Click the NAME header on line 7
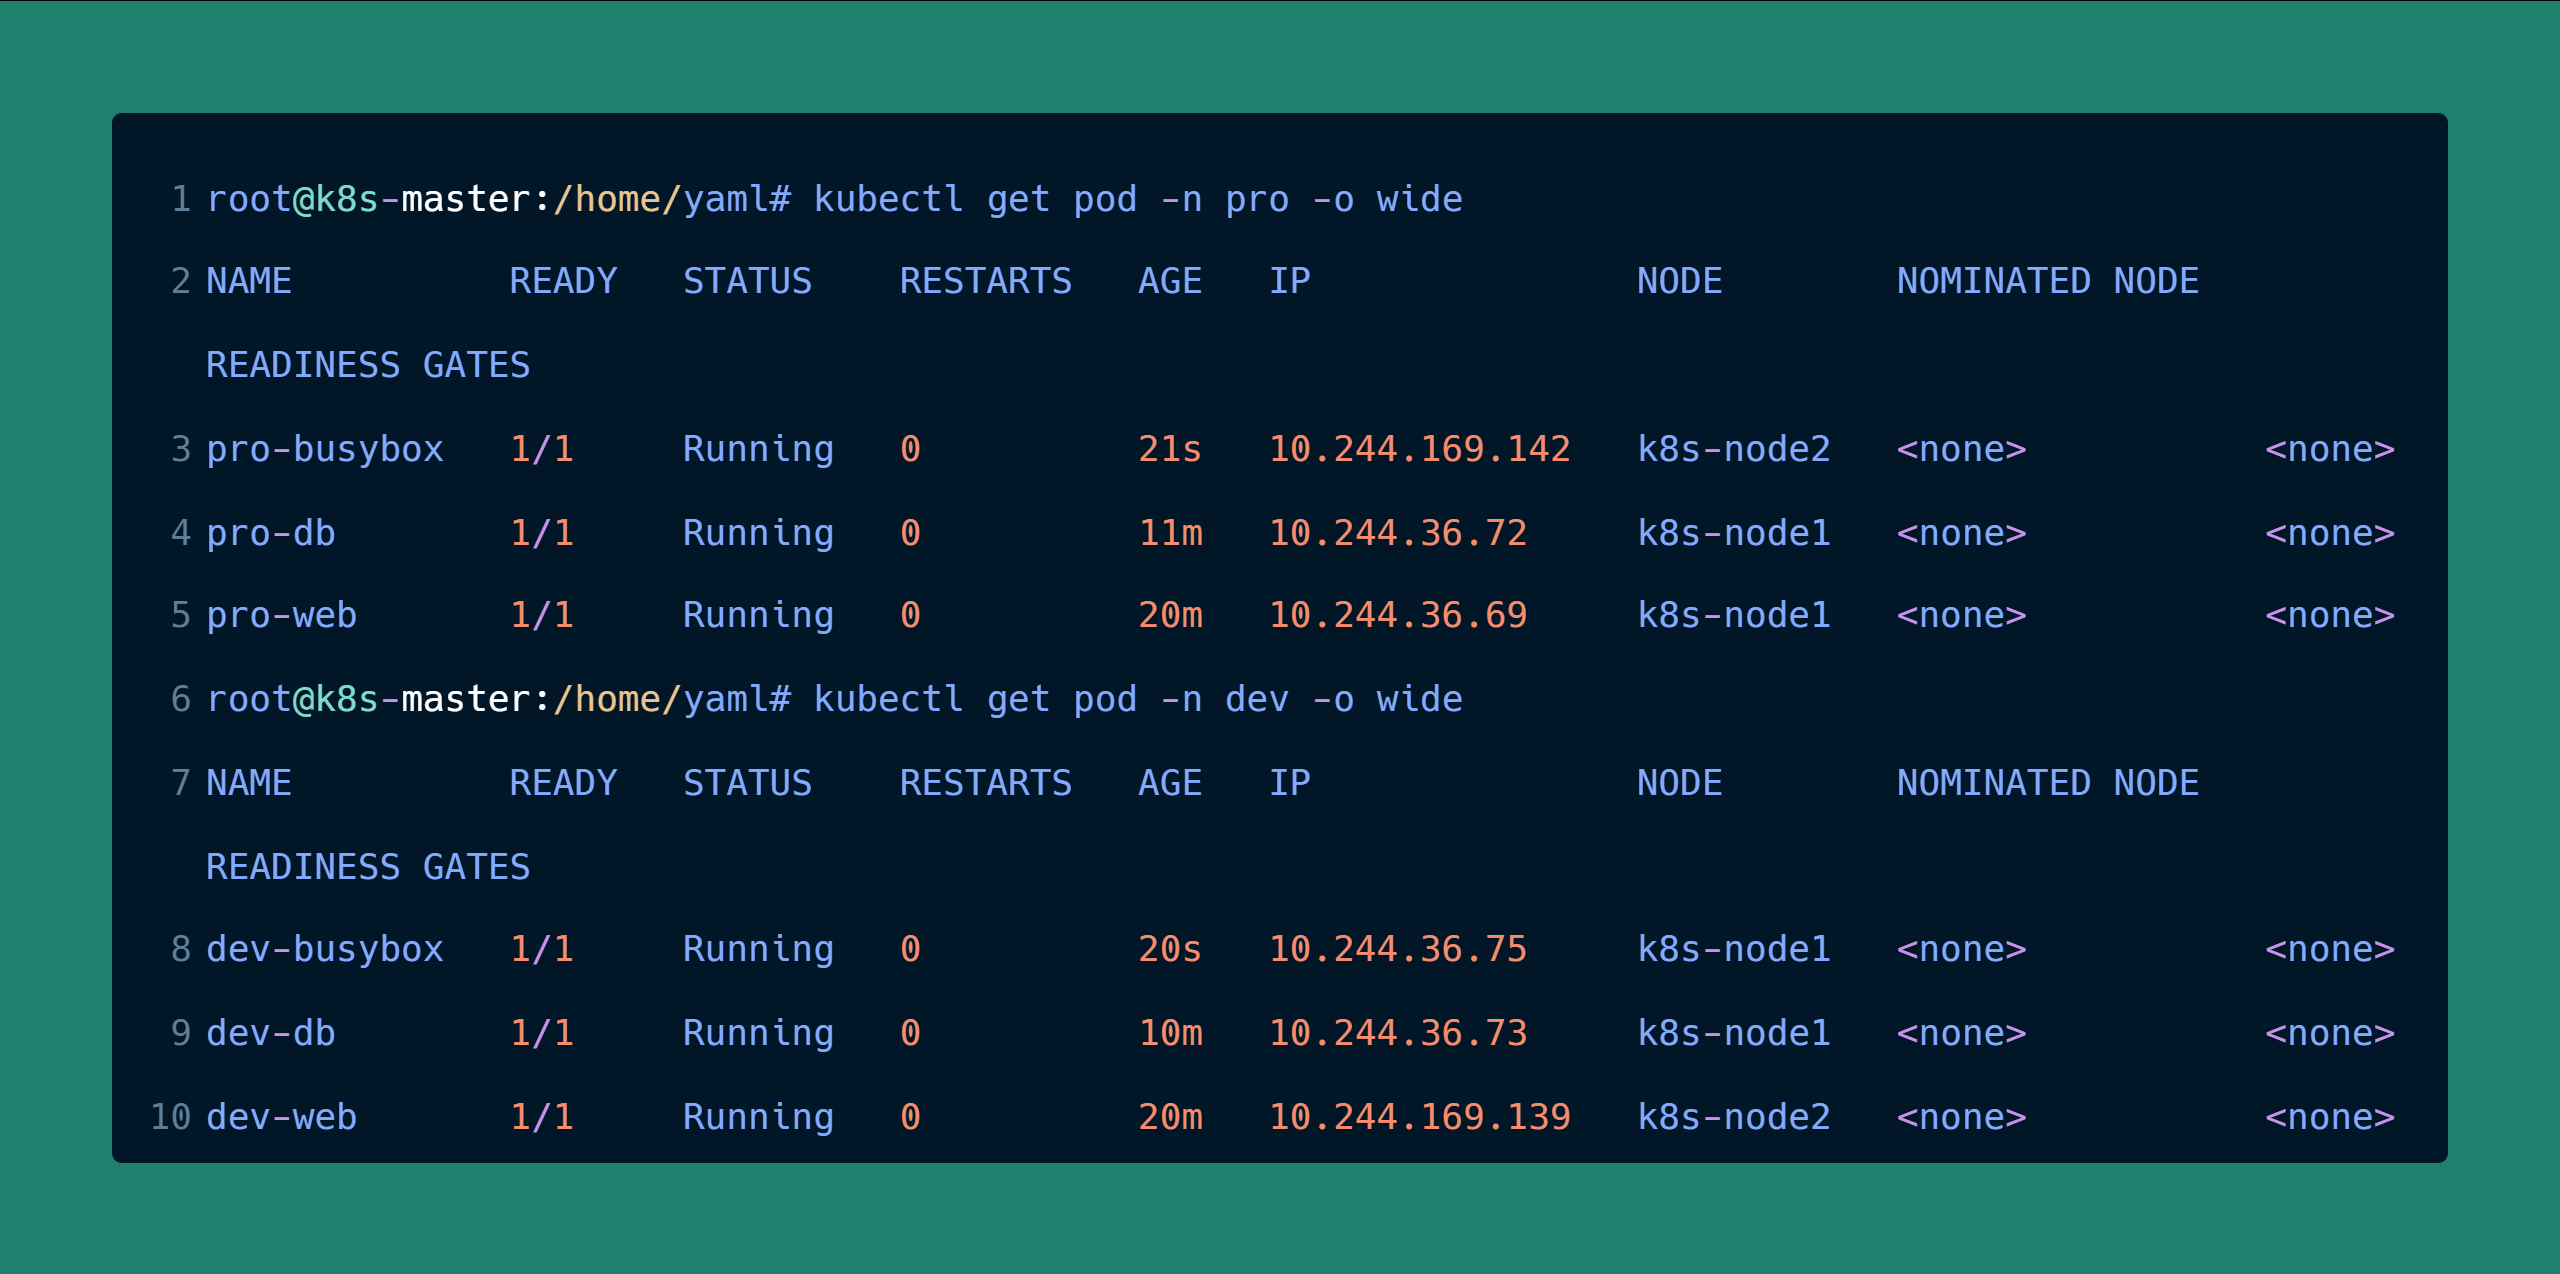 point(249,783)
